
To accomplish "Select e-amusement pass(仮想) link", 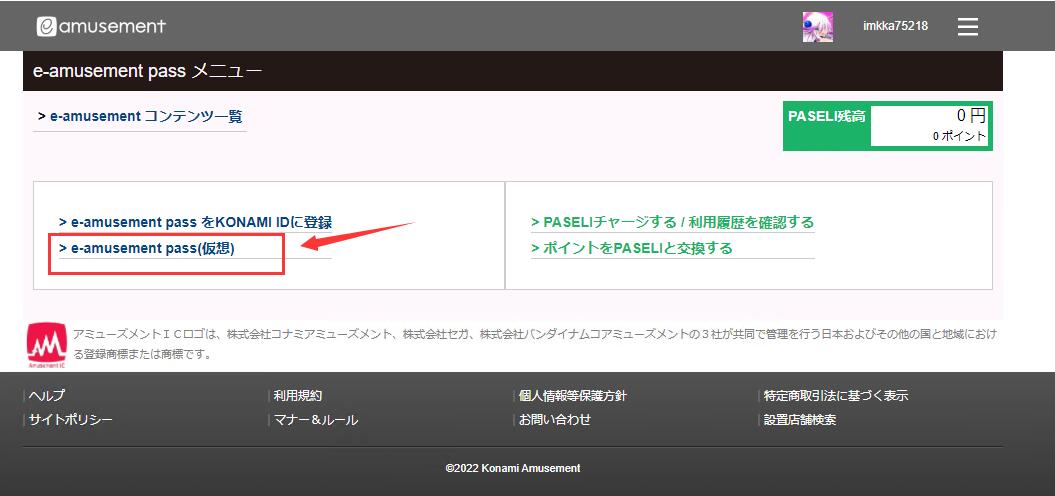I will [x=147, y=248].
